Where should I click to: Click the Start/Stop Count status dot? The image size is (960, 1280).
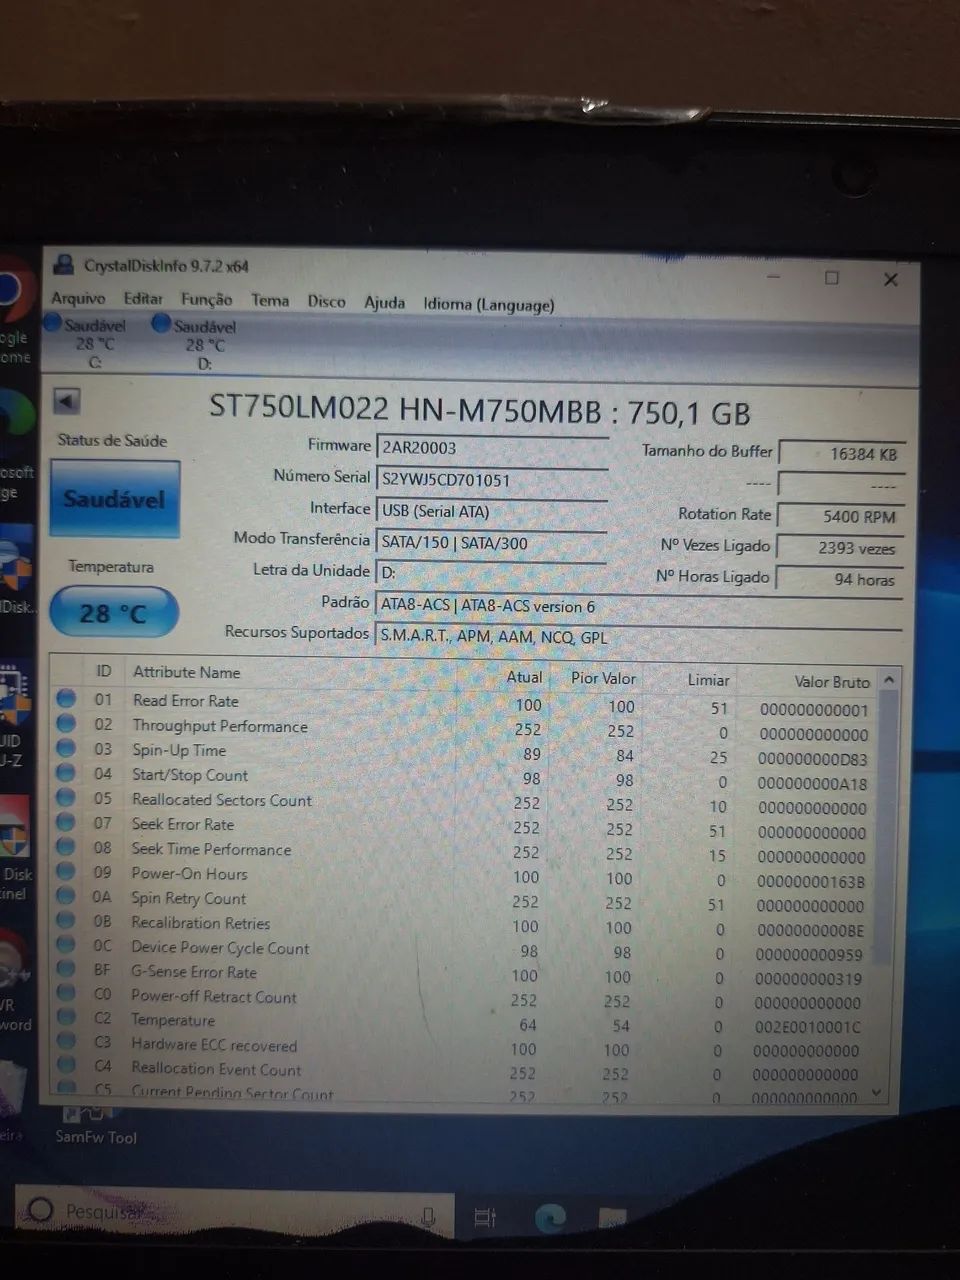click(x=66, y=772)
